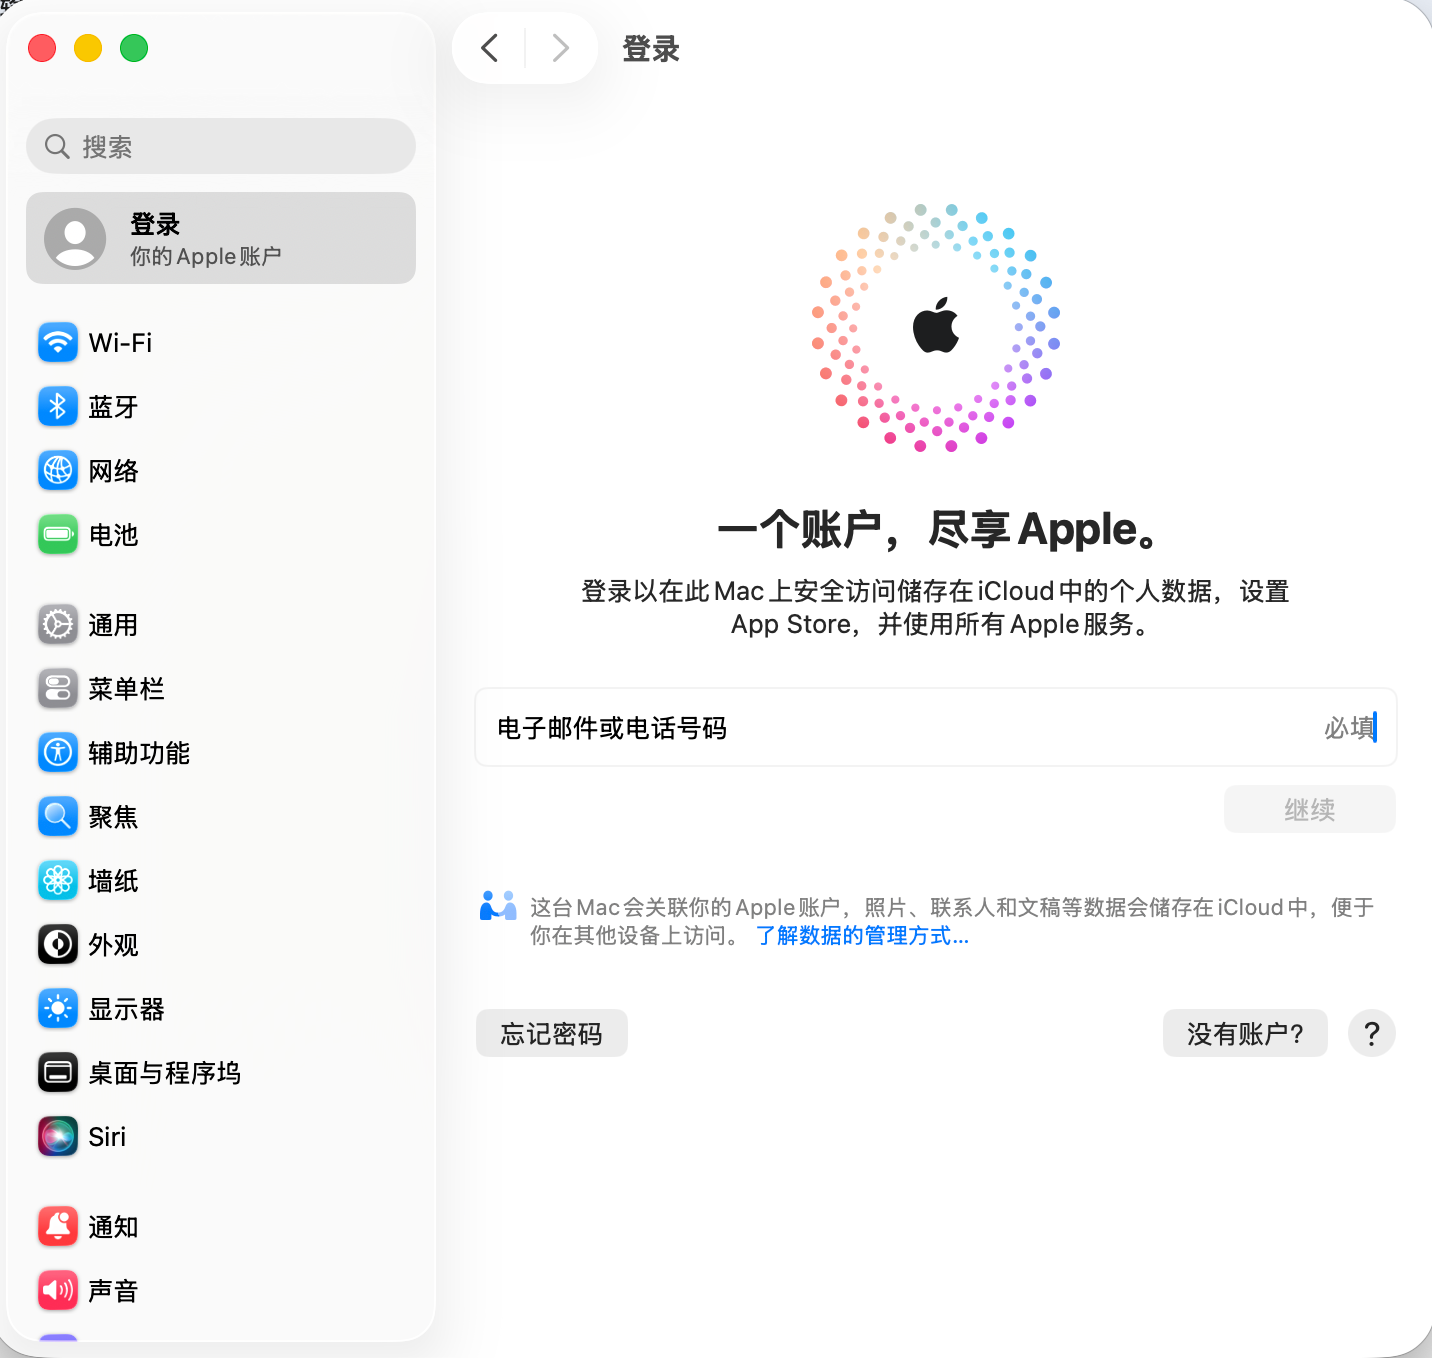Screen dimensions: 1432x1358
Task: Select the 通知 label in sidebar
Action: (x=113, y=1227)
